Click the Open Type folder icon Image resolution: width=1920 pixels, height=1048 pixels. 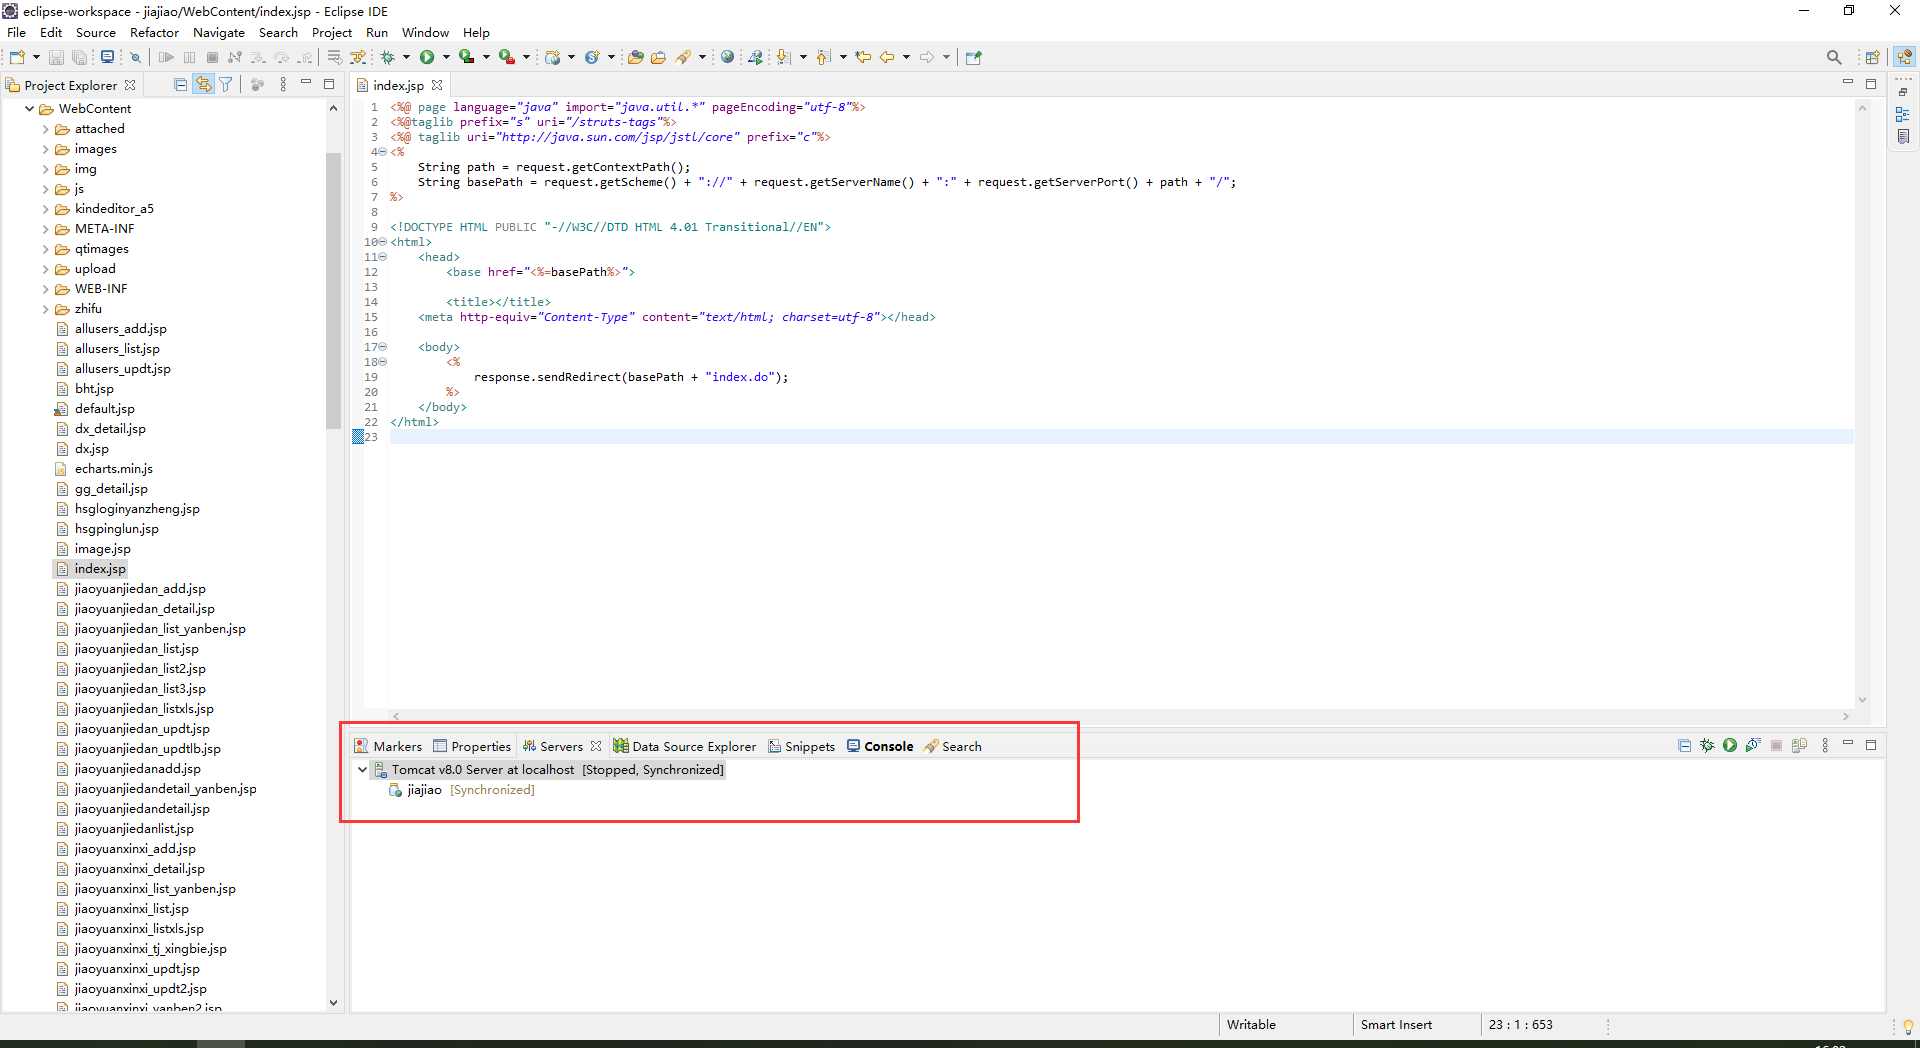point(635,57)
